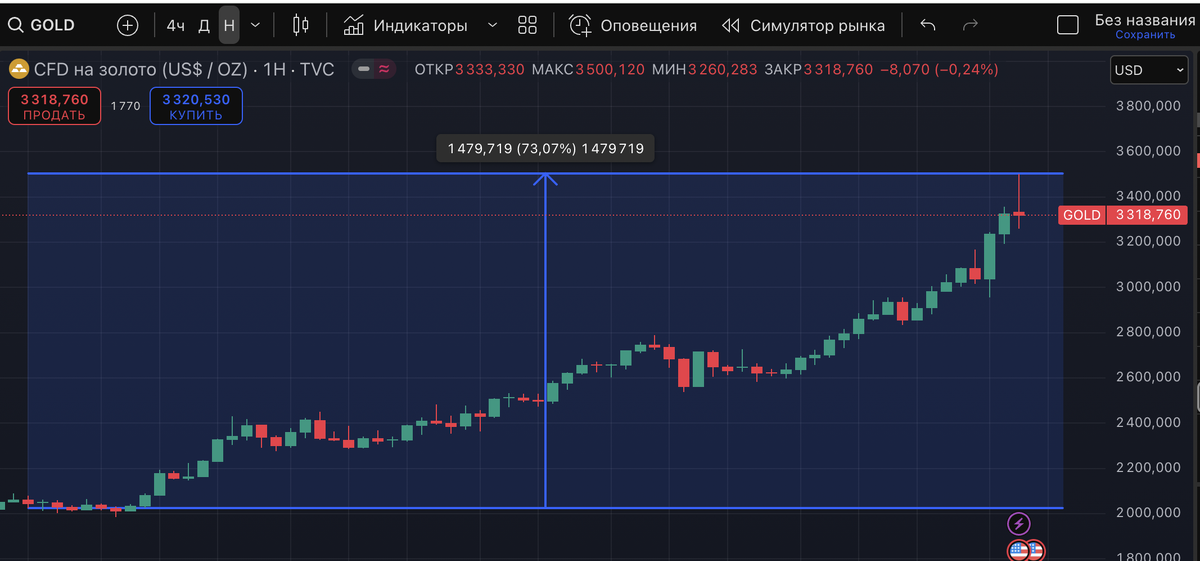Click the МАКС high value 3500,120
The width and height of the screenshot is (1200, 561).
click(610, 70)
